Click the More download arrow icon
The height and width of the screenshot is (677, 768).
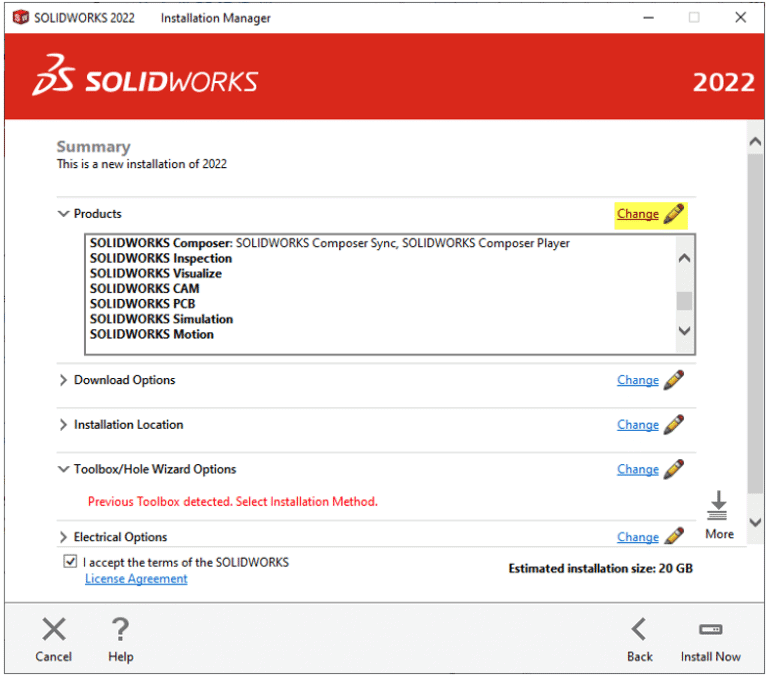(x=718, y=506)
